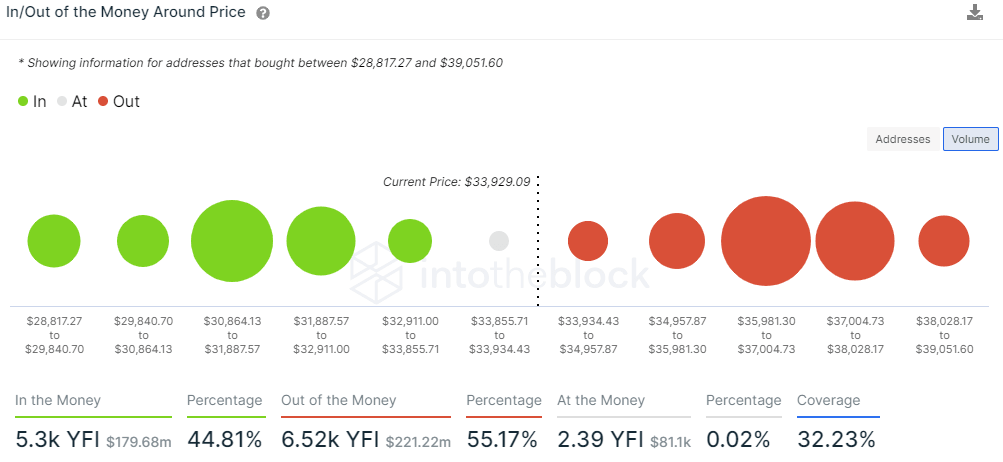Select the In the Money label
The width and height of the screenshot is (1003, 462).
click(x=58, y=400)
